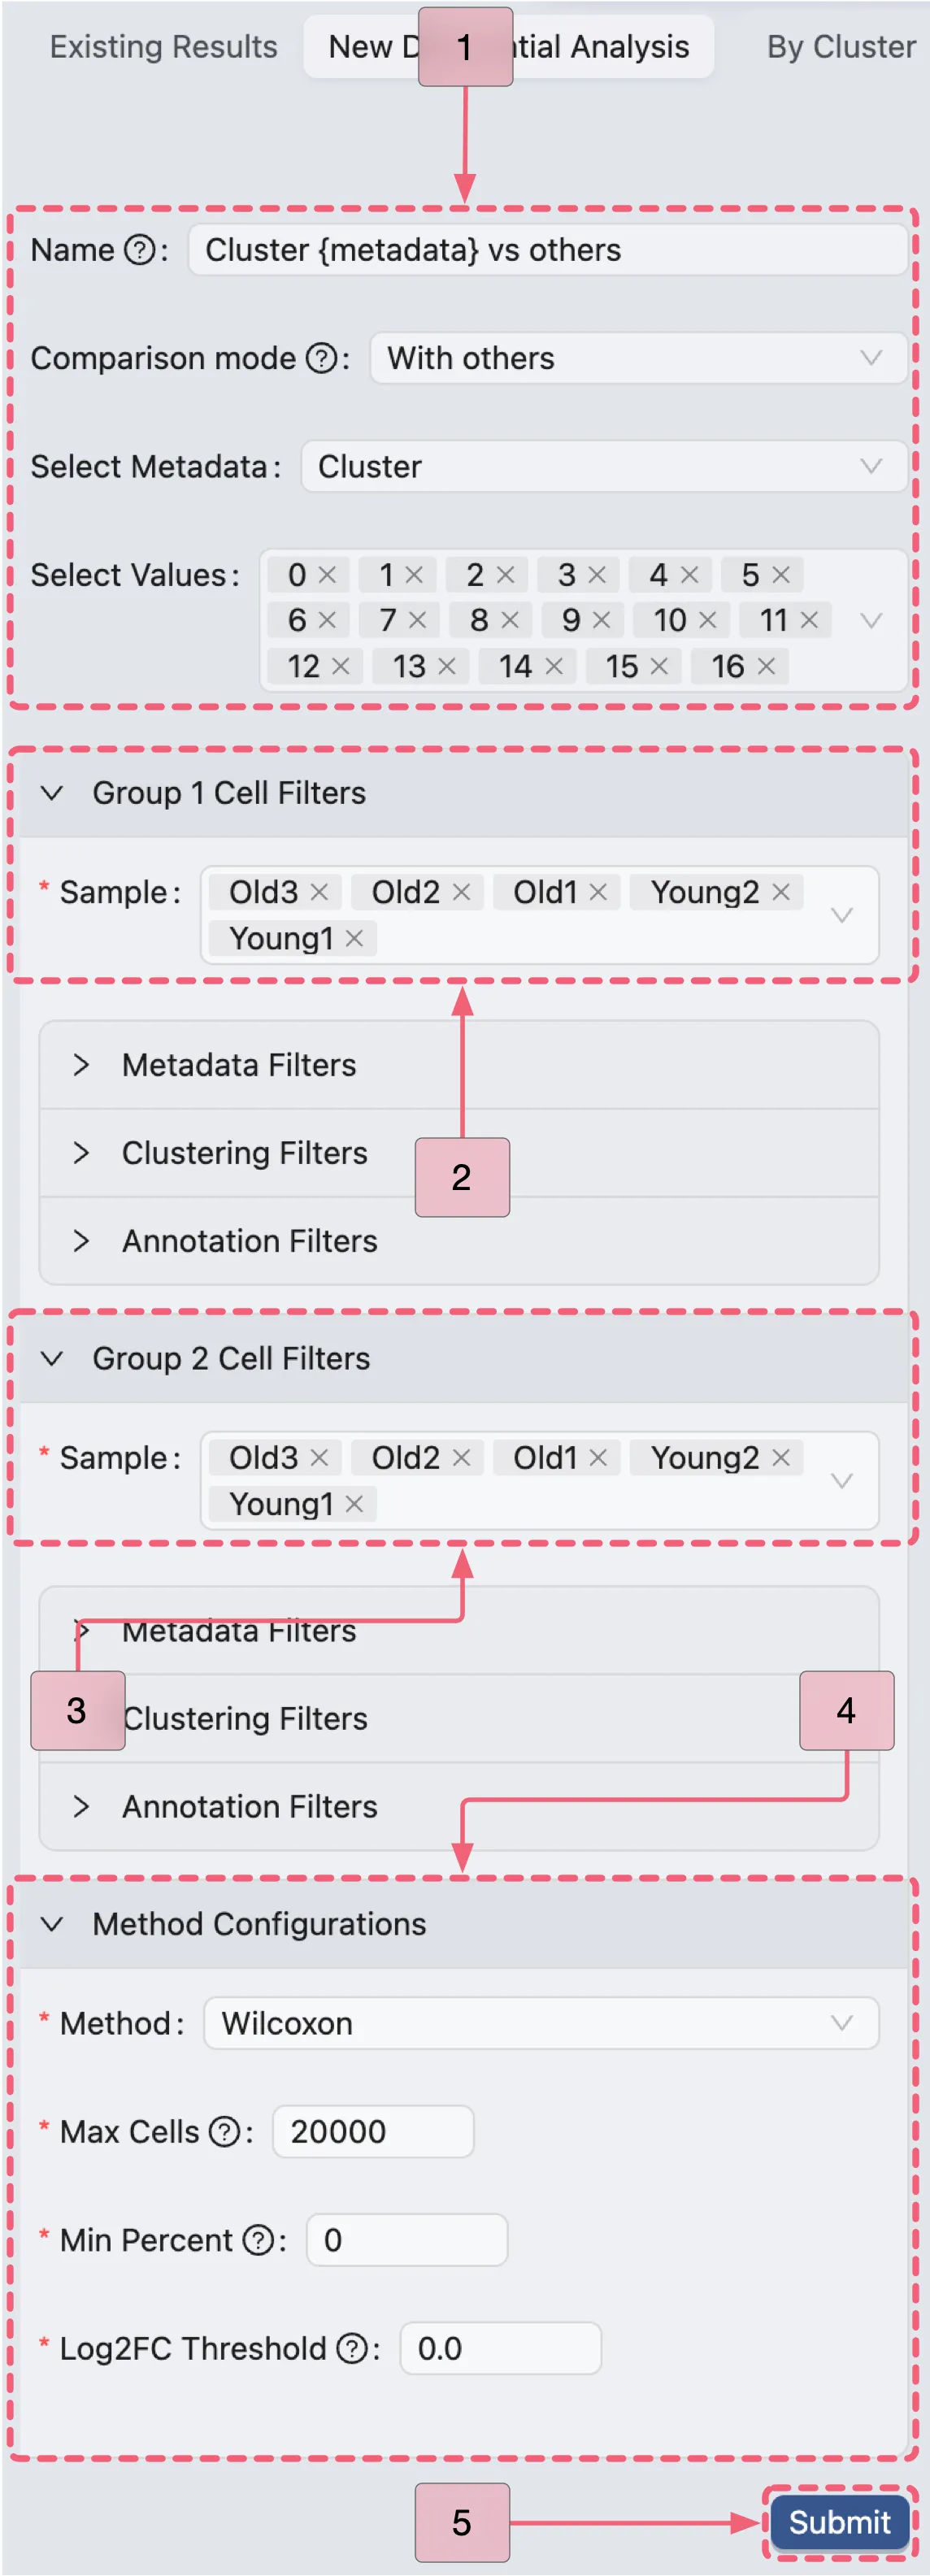Expand Group 1 Clustering Filters
This screenshot has width=930, height=2576.
[x=244, y=1153]
